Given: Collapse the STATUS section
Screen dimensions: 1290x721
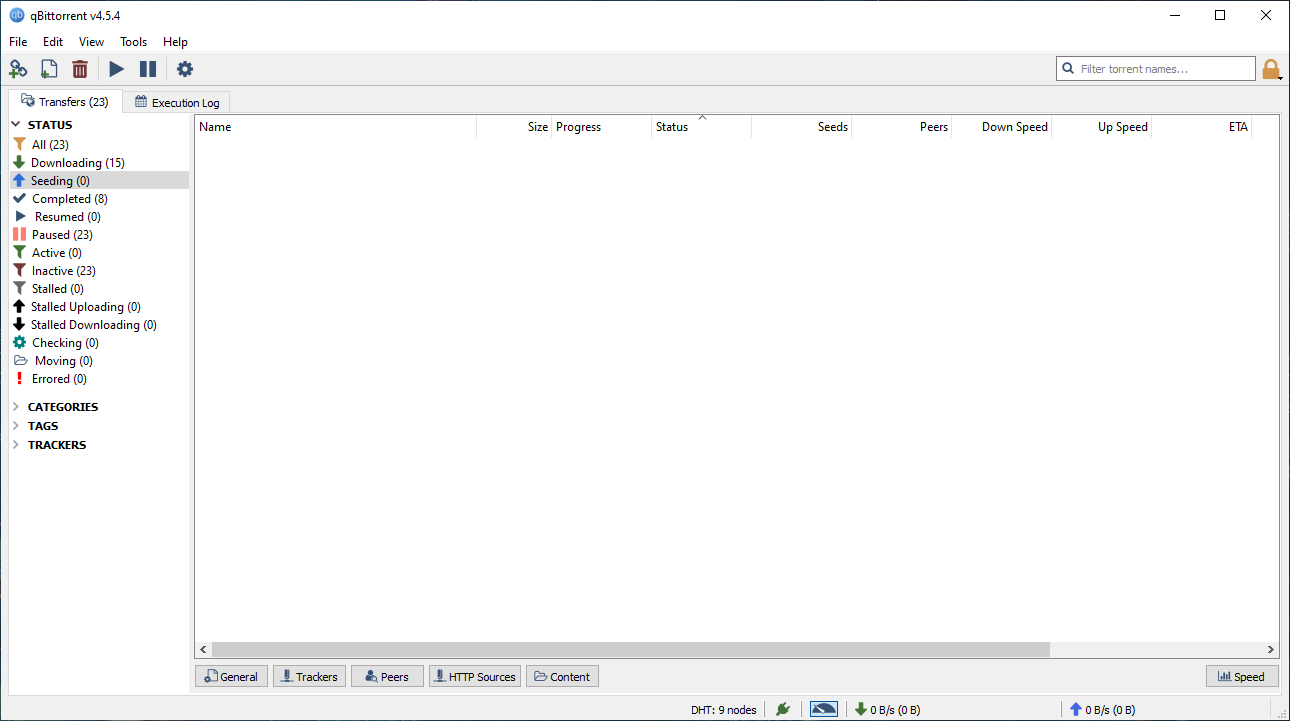Looking at the screenshot, I should (x=15, y=124).
